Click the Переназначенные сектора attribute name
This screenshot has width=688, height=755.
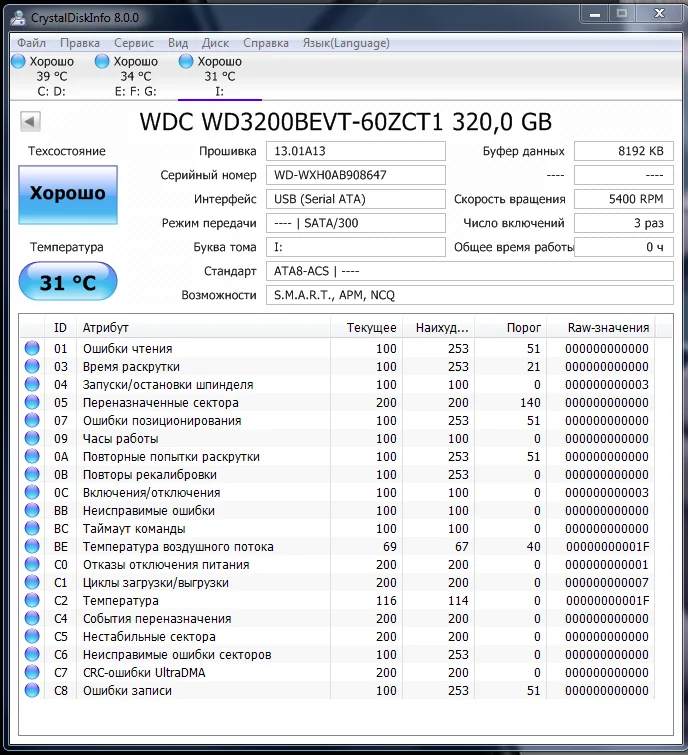click(161, 403)
